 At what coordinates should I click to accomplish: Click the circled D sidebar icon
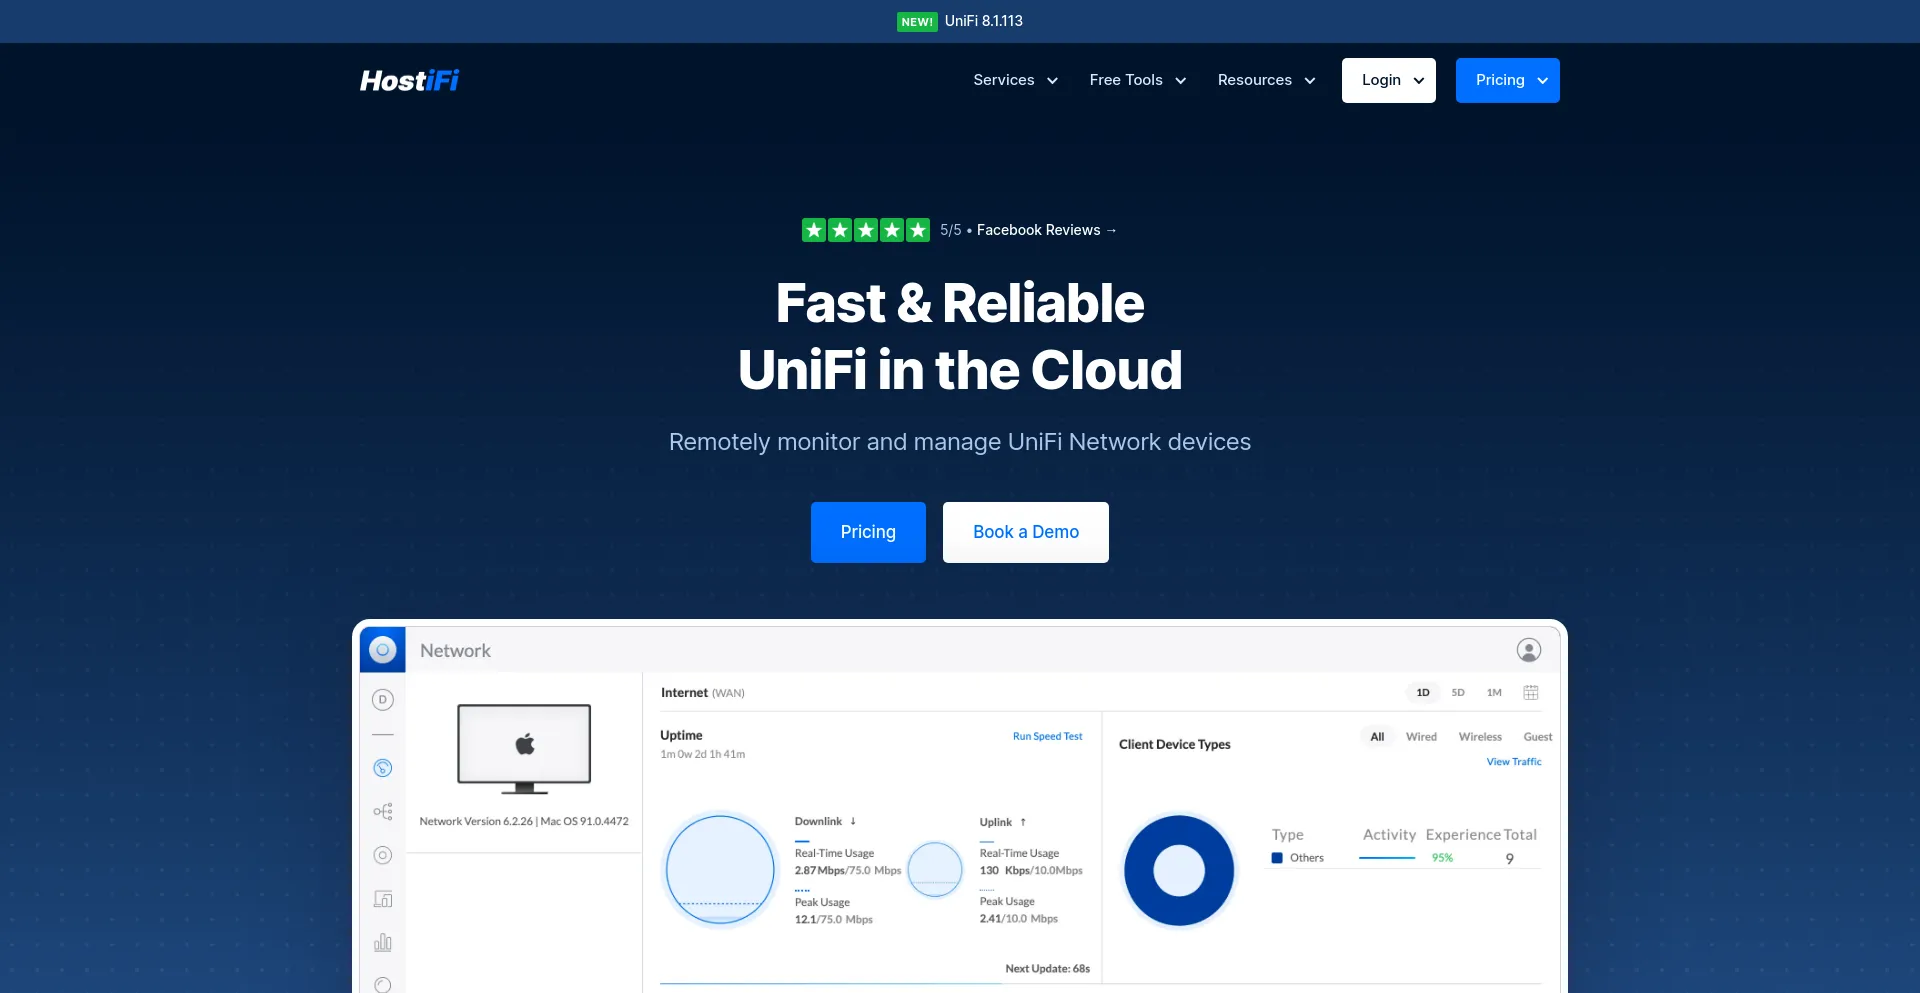[x=382, y=700]
